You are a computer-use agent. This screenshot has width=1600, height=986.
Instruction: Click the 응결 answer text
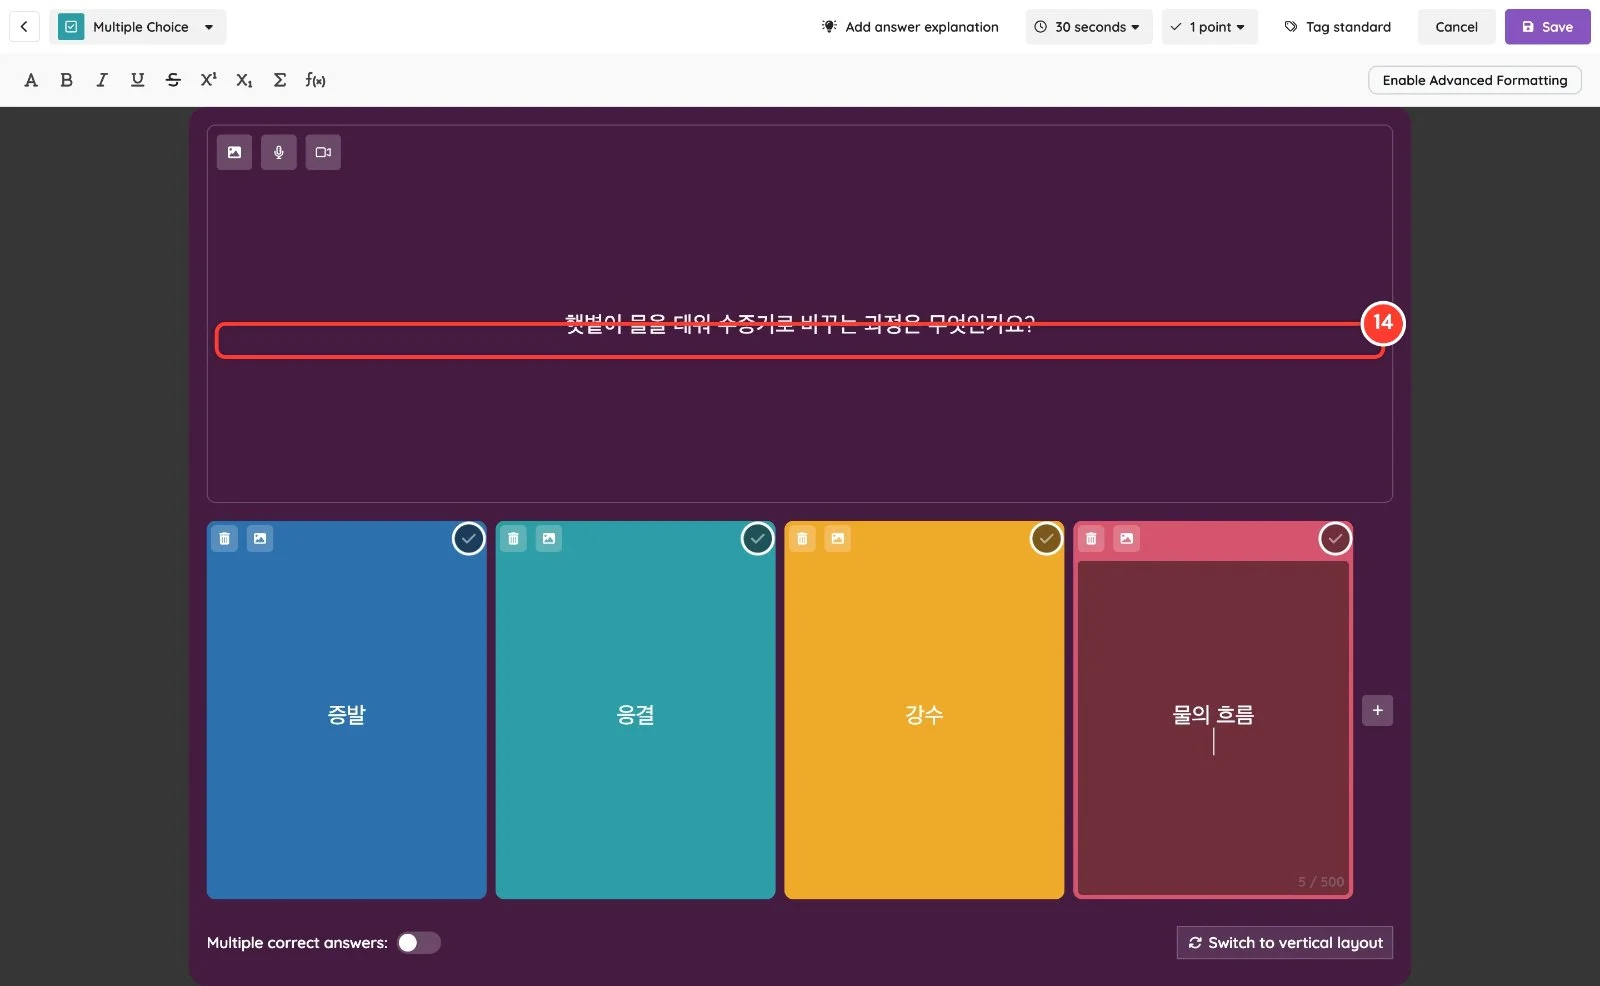click(x=636, y=715)
